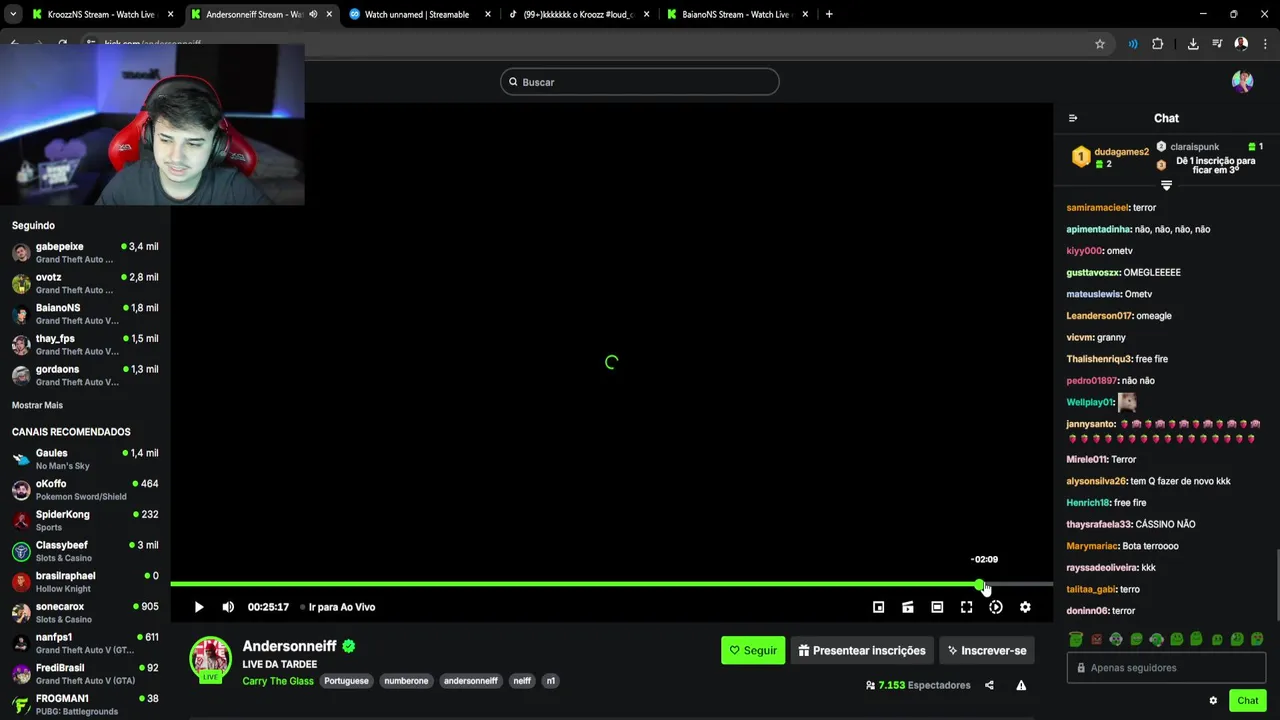Image resolution: width=1280 pixels, height=720 pixels.
Task: Open Carry The Glass category link
Action: pyautogui.click(x=278, y=681)
